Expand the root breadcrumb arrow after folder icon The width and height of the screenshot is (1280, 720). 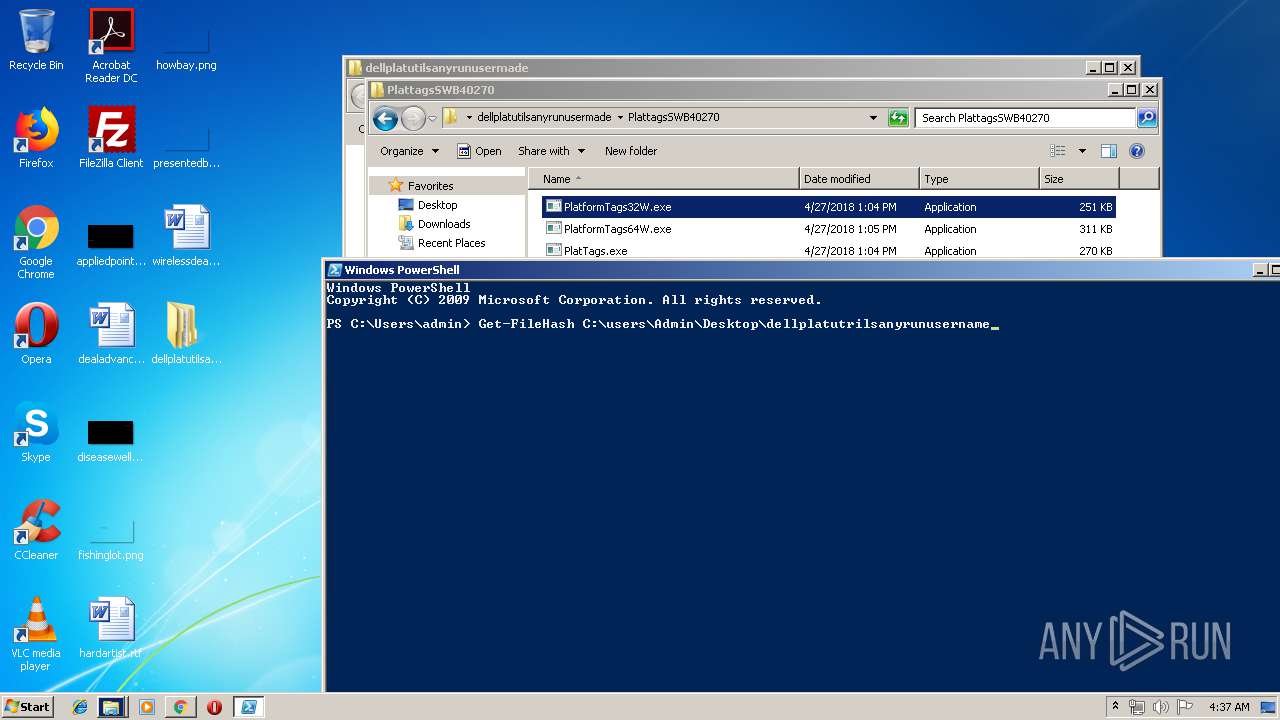tap(469, 118)
